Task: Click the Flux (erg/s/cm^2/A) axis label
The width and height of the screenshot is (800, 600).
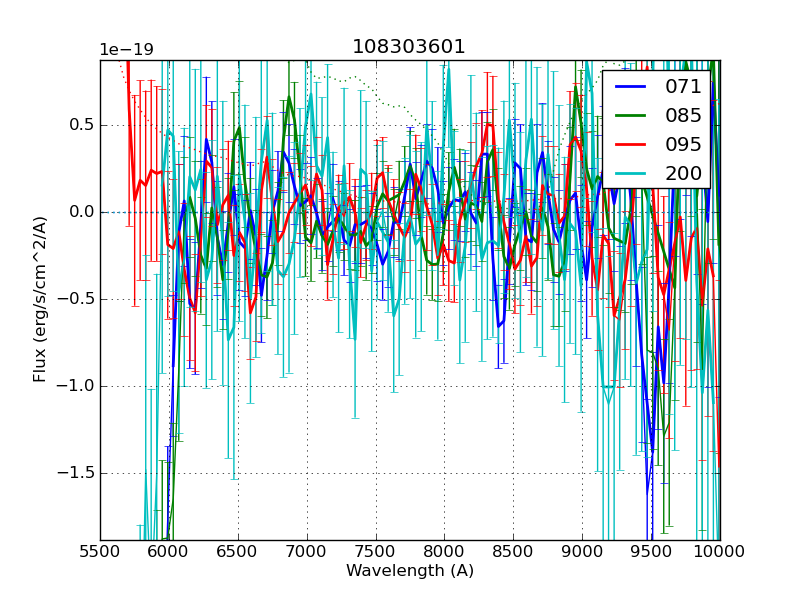Action: click(40, 300)
